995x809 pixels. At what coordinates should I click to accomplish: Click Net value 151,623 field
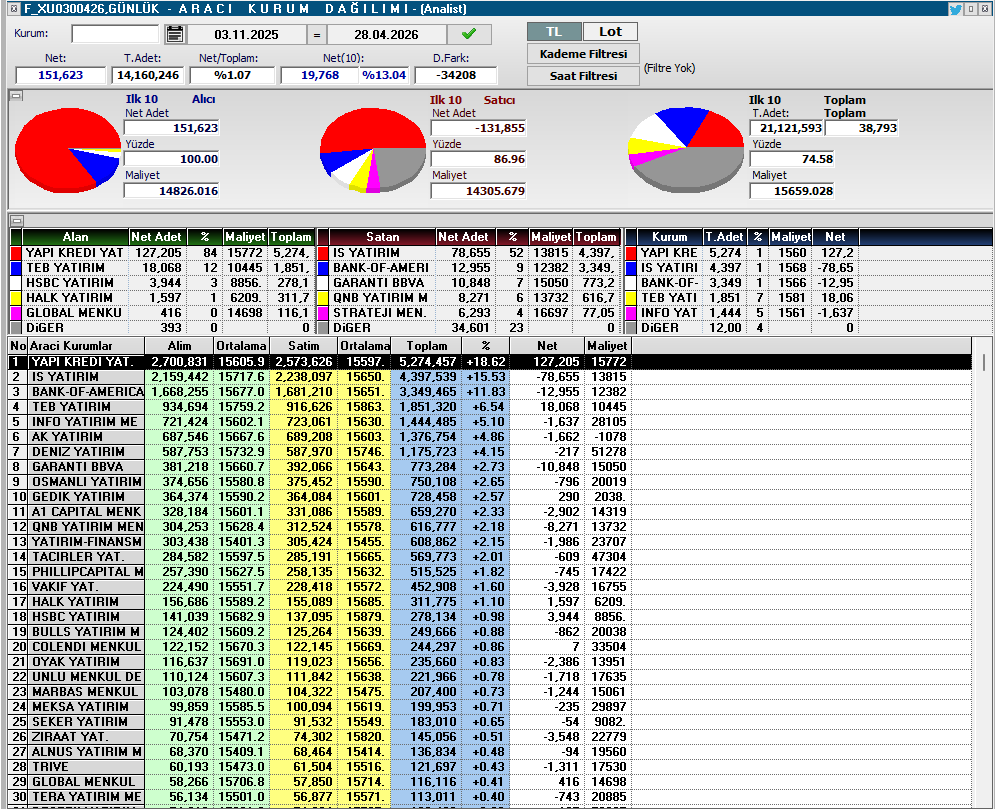pyautogui.click(x=61, y=75)
